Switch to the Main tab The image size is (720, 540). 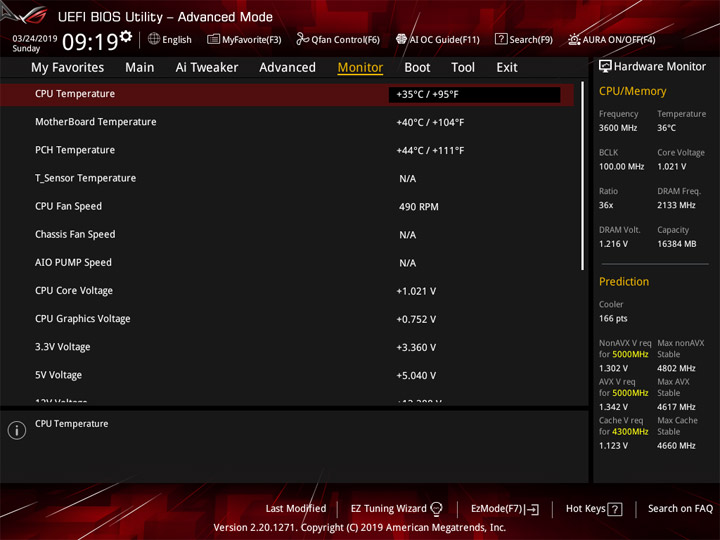140,68
